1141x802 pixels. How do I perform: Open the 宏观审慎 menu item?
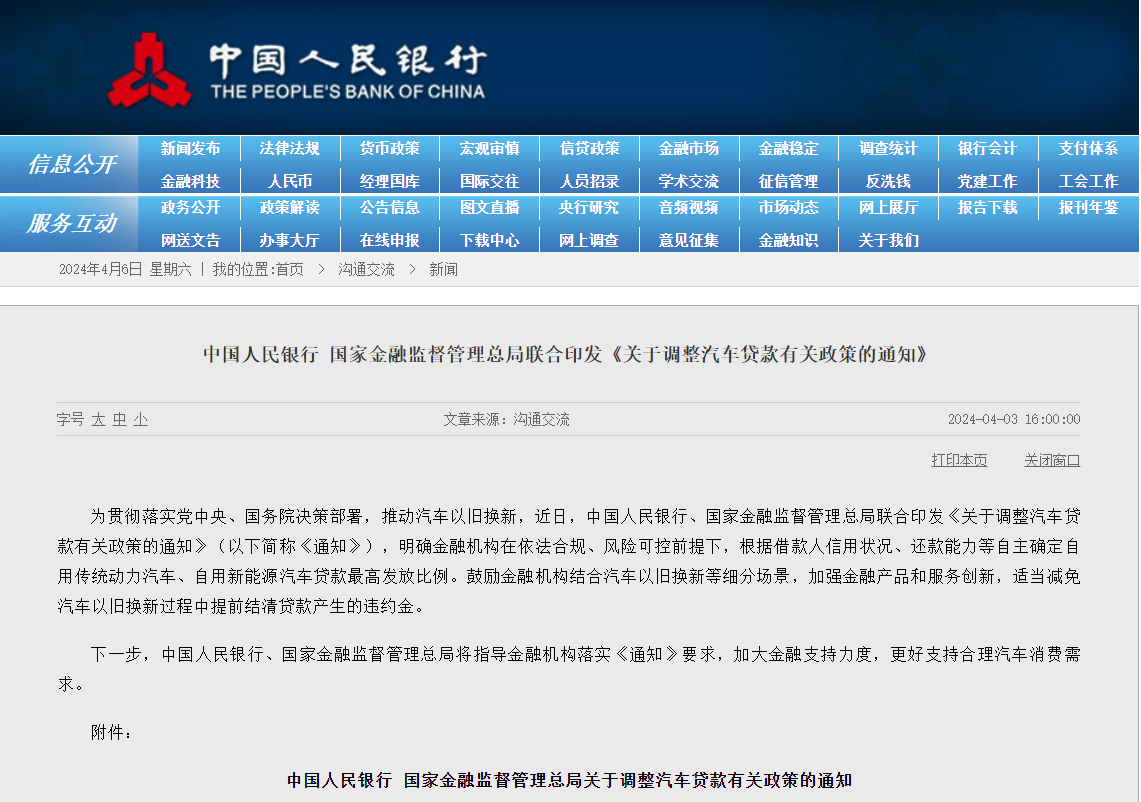point(489,148)
